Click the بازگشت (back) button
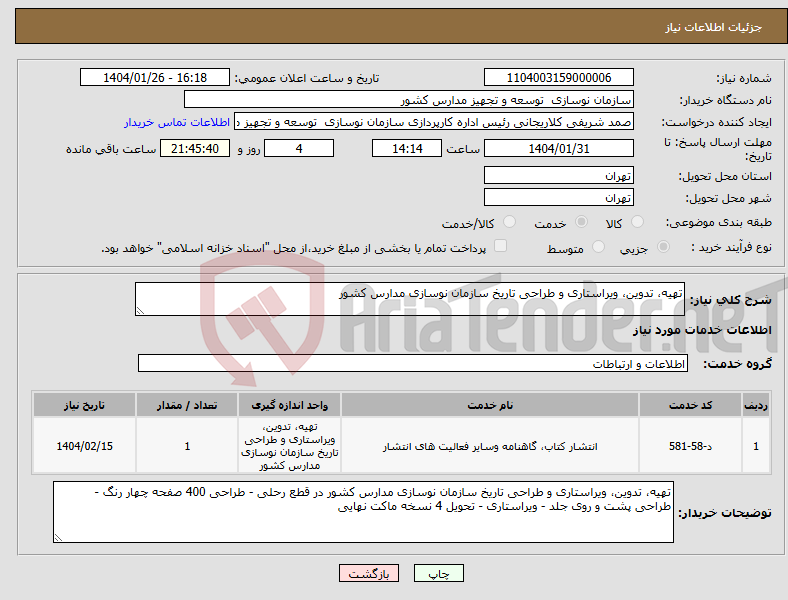The height and width of the screenshot is (600, 788). [x=369, y=573]
